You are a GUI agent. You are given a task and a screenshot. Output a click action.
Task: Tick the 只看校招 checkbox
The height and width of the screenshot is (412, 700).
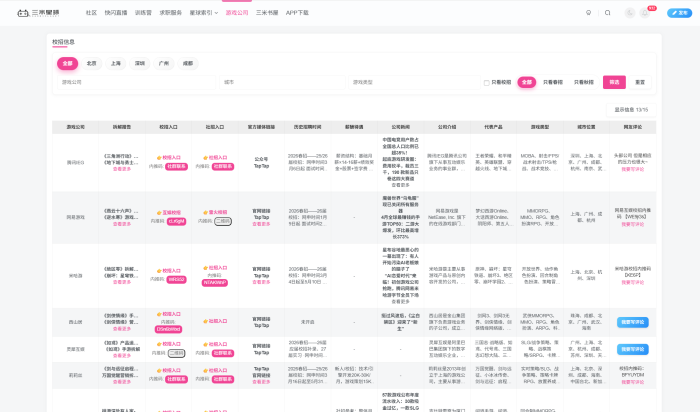tap(487, 83)
